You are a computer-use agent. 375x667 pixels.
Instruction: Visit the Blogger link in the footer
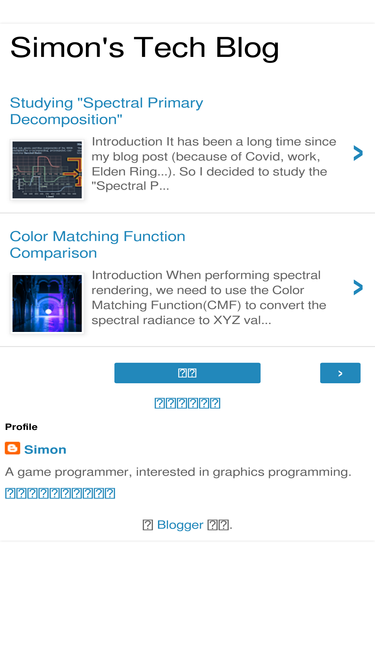tap(180, 525)
